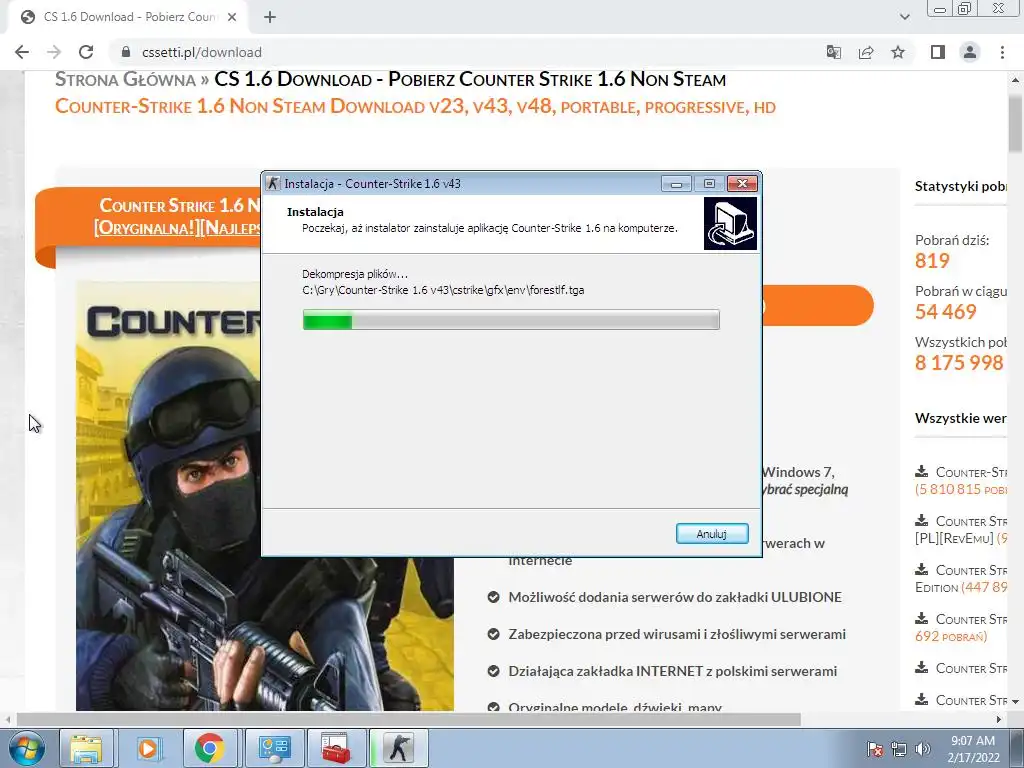Open the volume speaker tray icon
The width and height of the screenshot is (1024, 768).
(x=922, y=749)
